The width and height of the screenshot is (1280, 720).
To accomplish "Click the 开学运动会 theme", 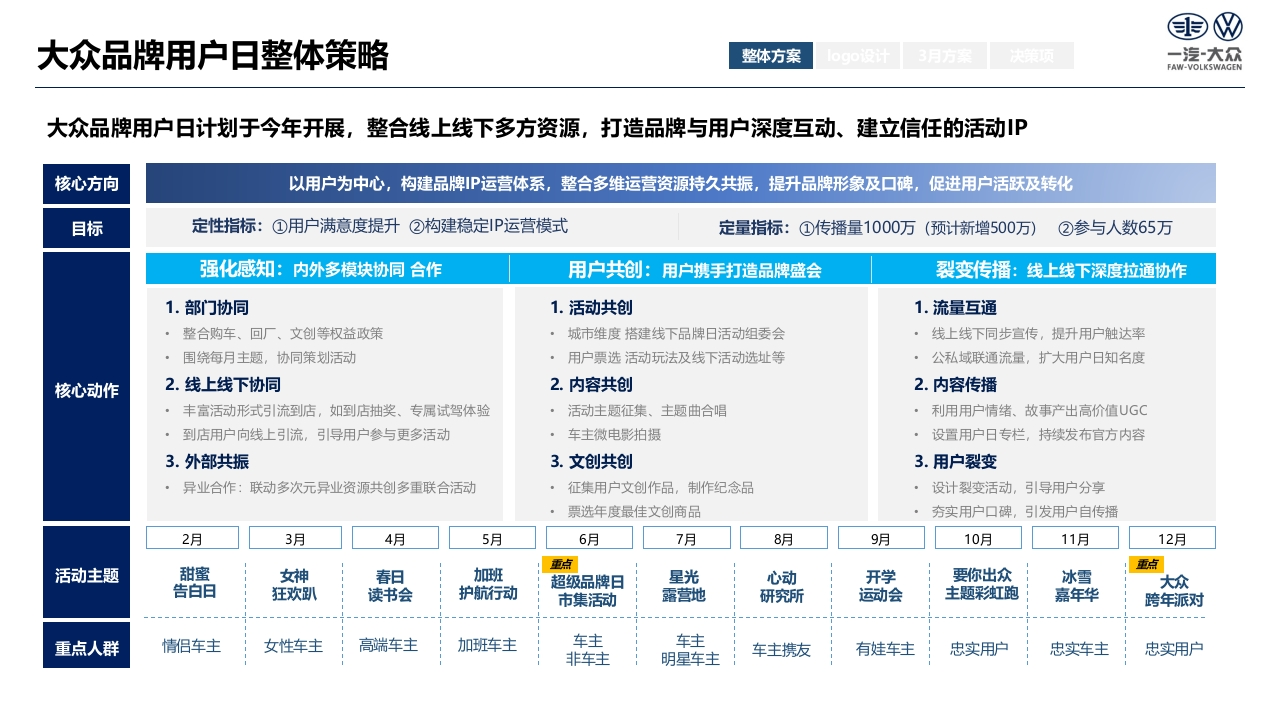I will point(880,586).
